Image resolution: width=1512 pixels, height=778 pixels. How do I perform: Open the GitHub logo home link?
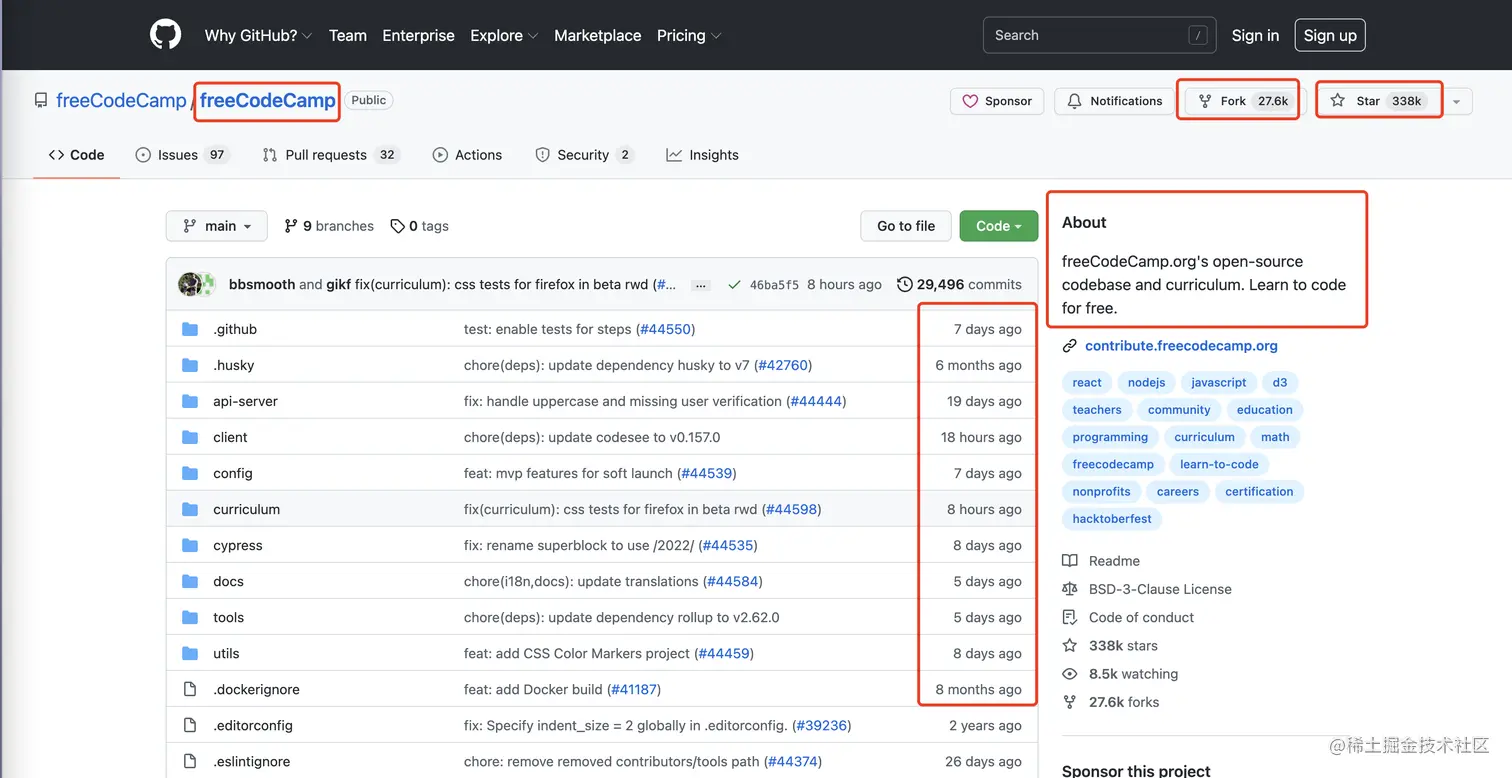pyautogui.click(x=165, y=35)
